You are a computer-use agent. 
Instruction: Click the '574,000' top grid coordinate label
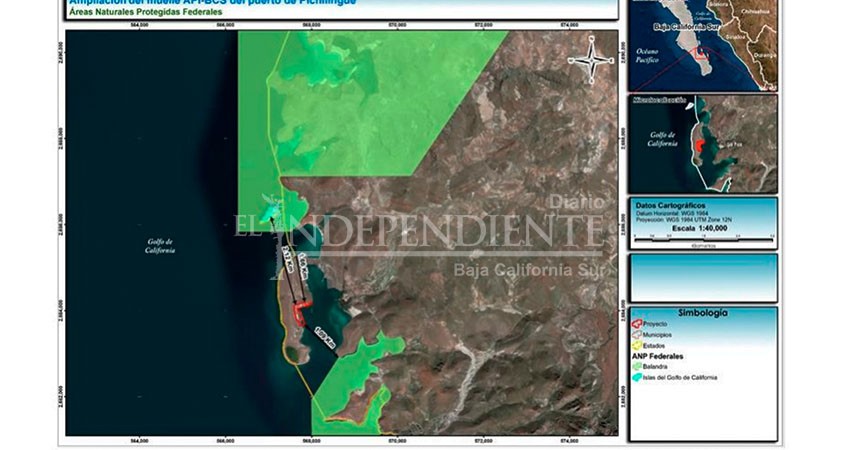tap(569, 25)
